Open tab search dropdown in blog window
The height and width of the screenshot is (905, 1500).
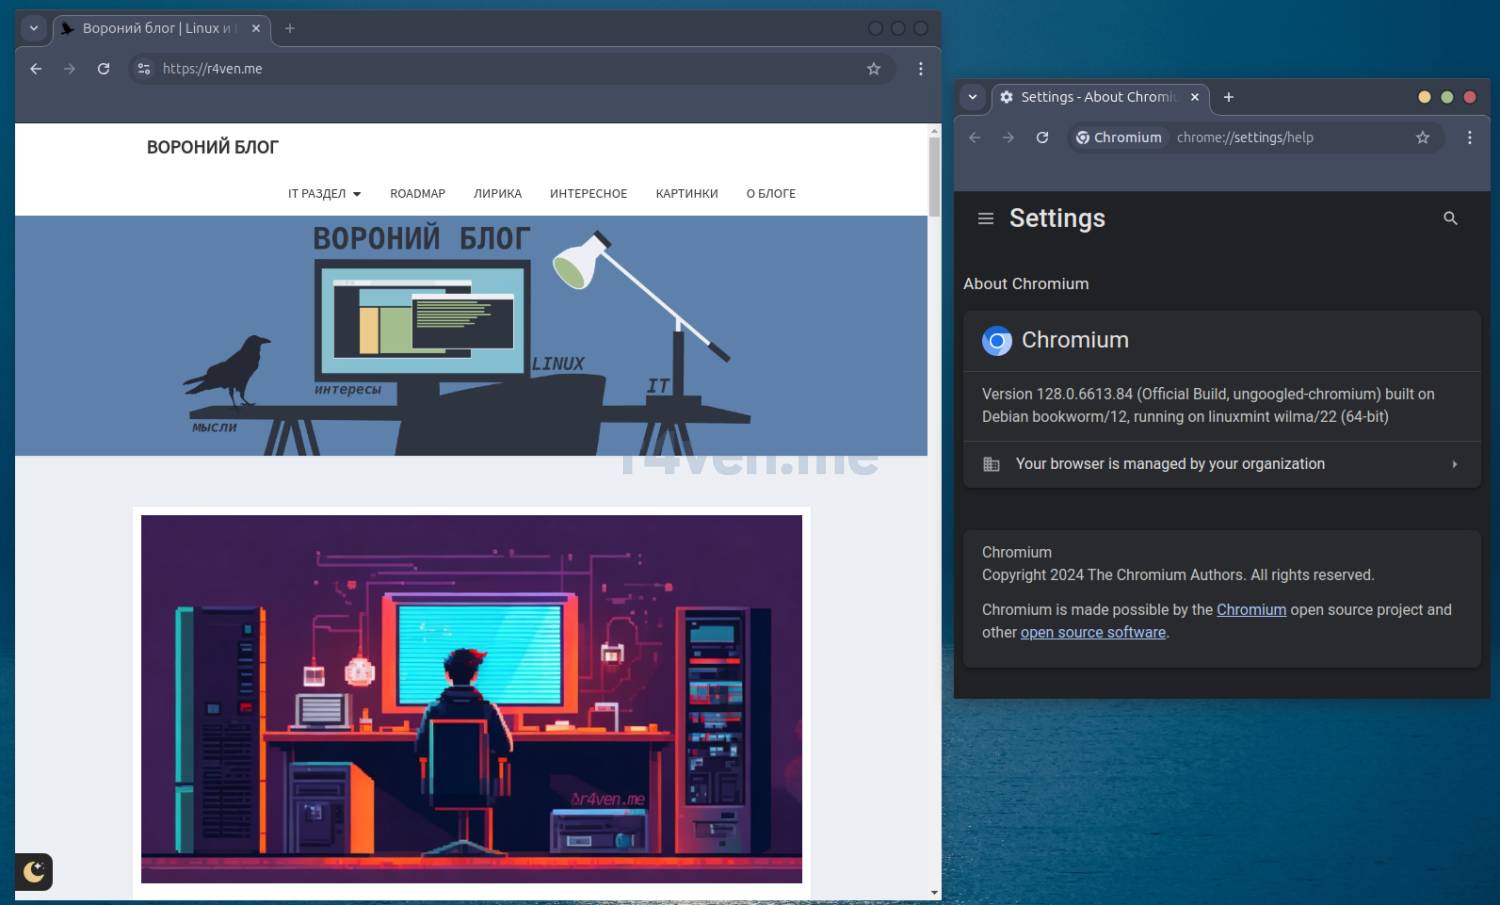[34, 29]
